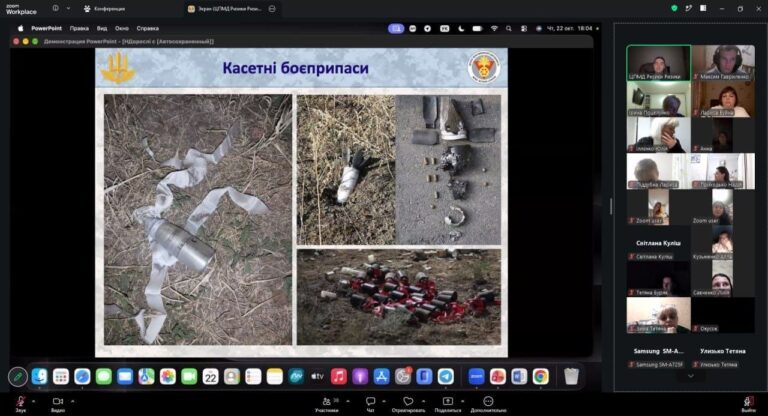The width and height of the screenshot is (768, 416).
Task: Click the ribbon submunition photo on the slide
Action: pyautogui.click(x=198, y=220)
